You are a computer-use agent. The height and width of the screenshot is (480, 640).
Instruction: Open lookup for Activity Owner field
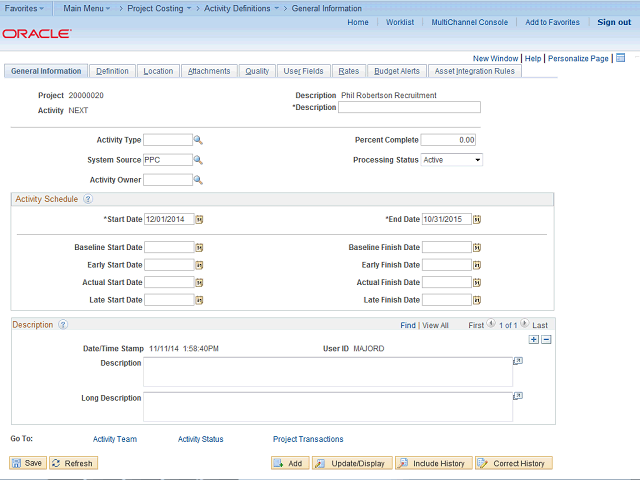(198, 180)
